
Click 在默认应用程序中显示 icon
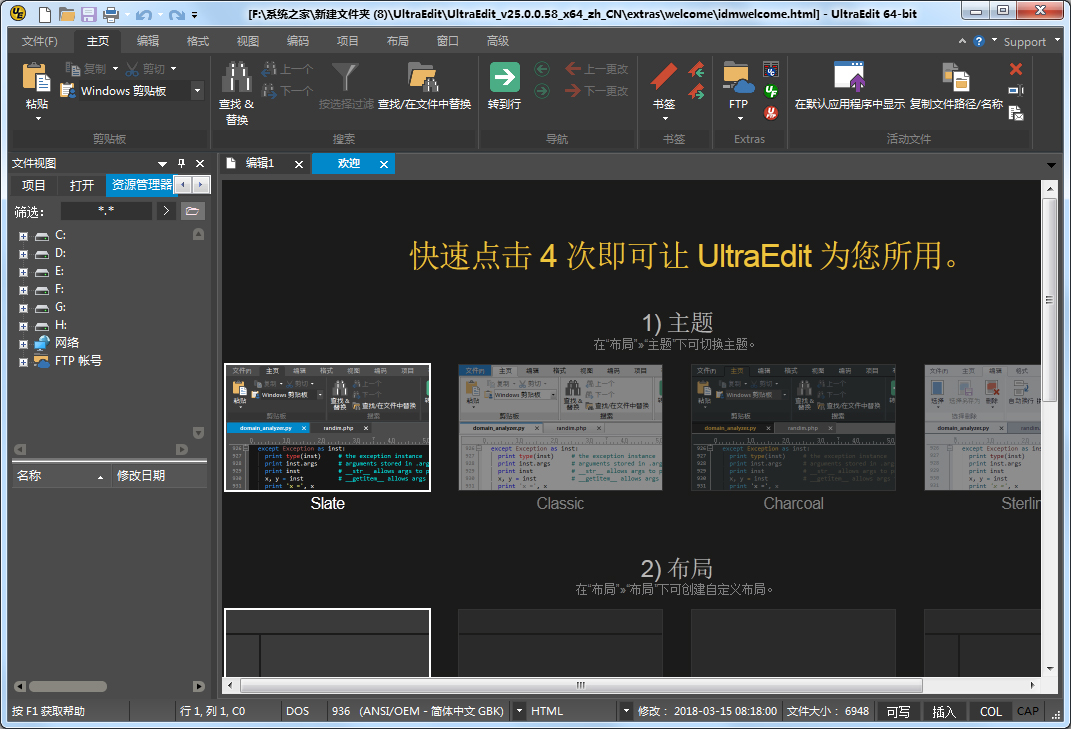click(x=850, y=76)
